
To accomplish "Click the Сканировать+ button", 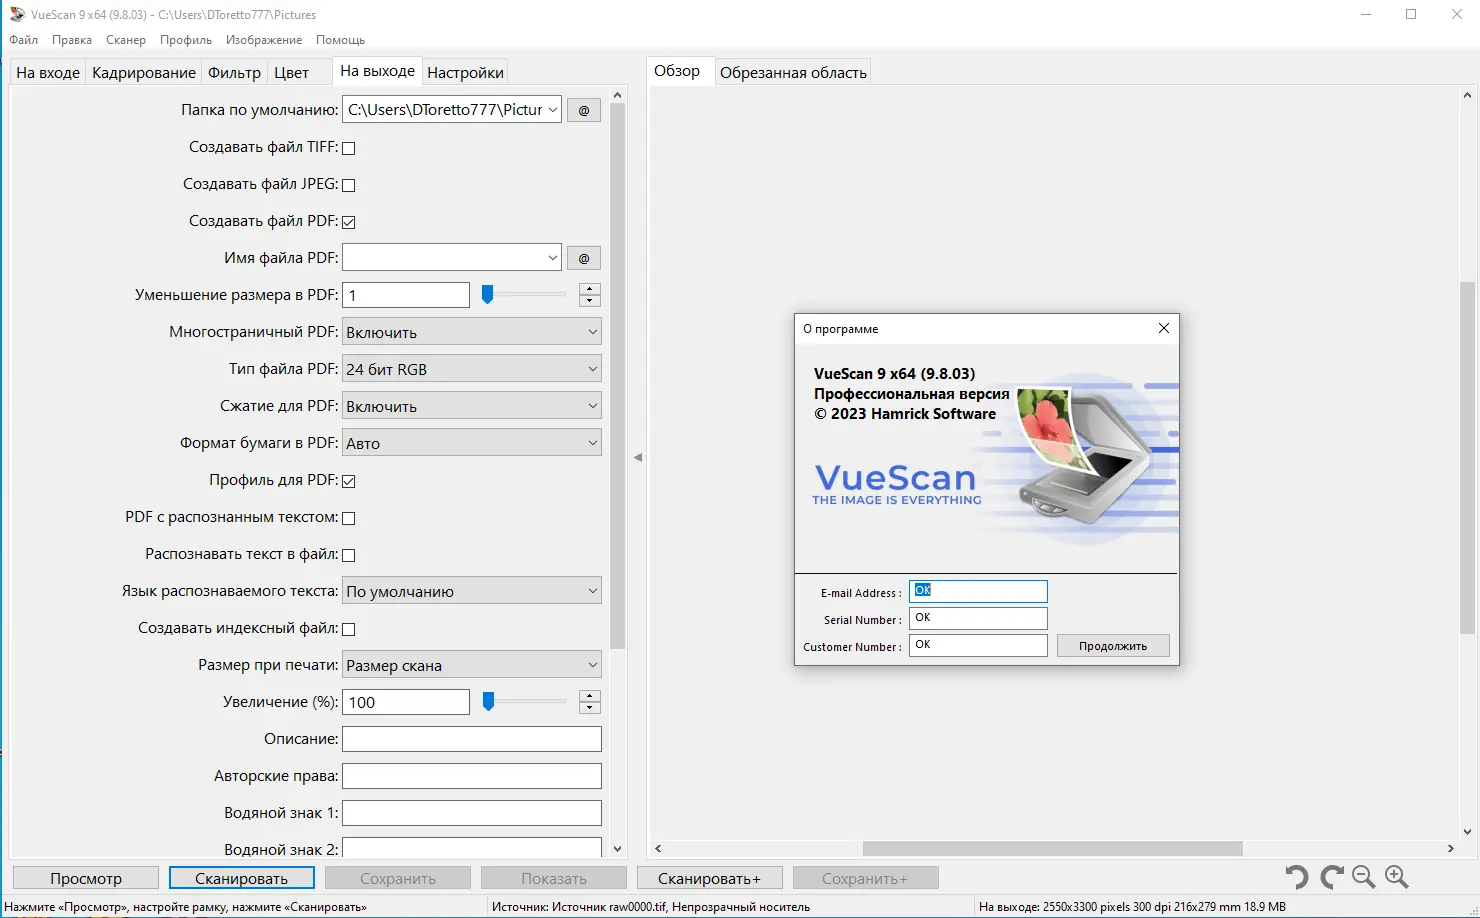I will coord(709,877).
